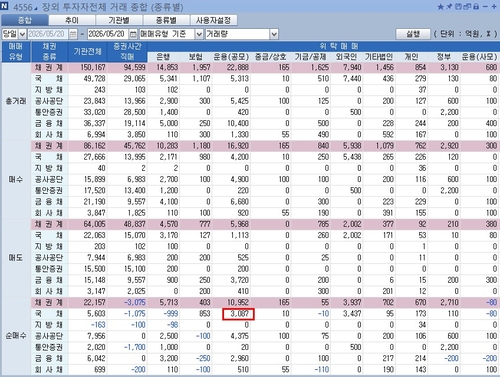Switch to the 기관별 tab
The image size is (500, 377).
tap(119, 20)
